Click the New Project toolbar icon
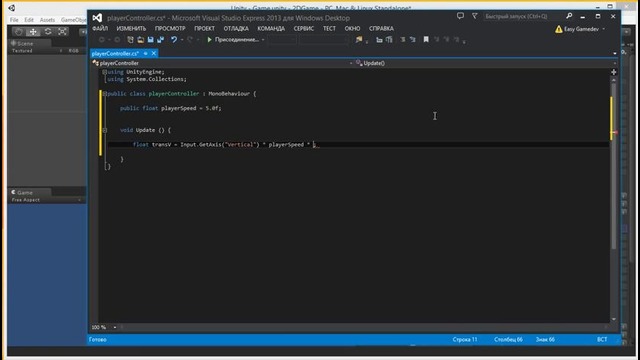This screenshot has height=360, width=640. coord(130,40)
